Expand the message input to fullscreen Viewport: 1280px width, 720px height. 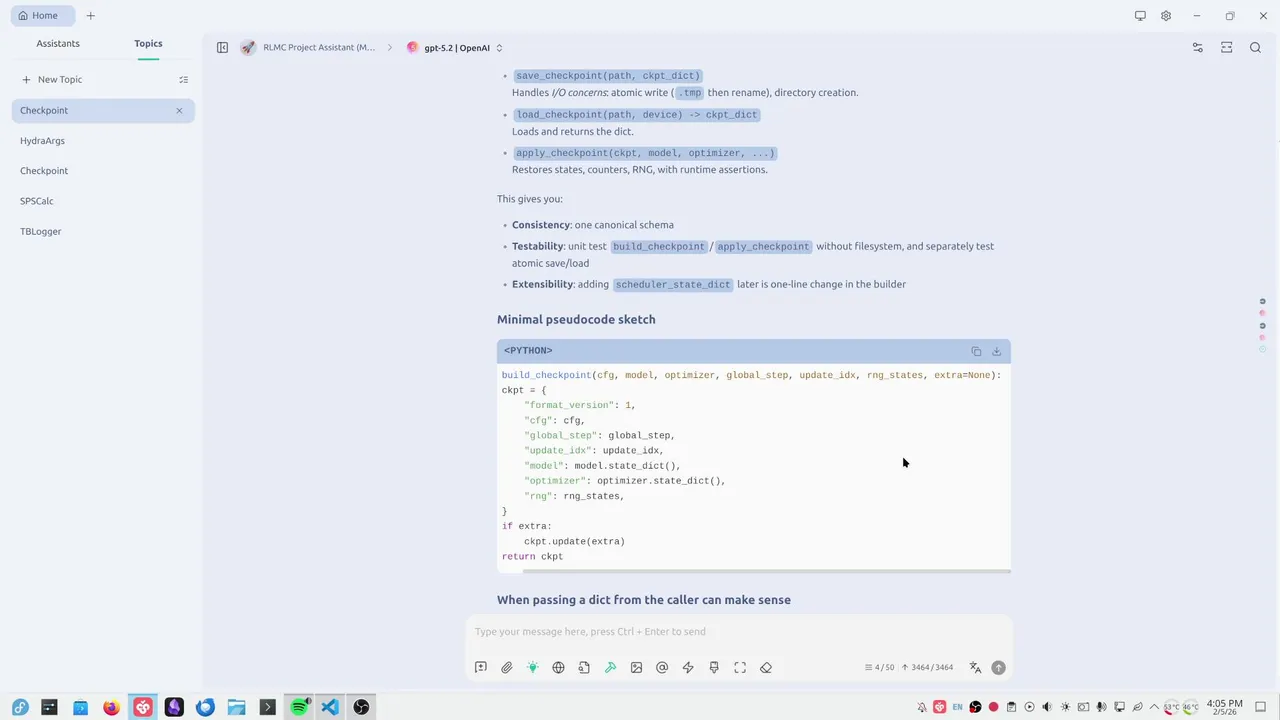(x=740, y=668)
